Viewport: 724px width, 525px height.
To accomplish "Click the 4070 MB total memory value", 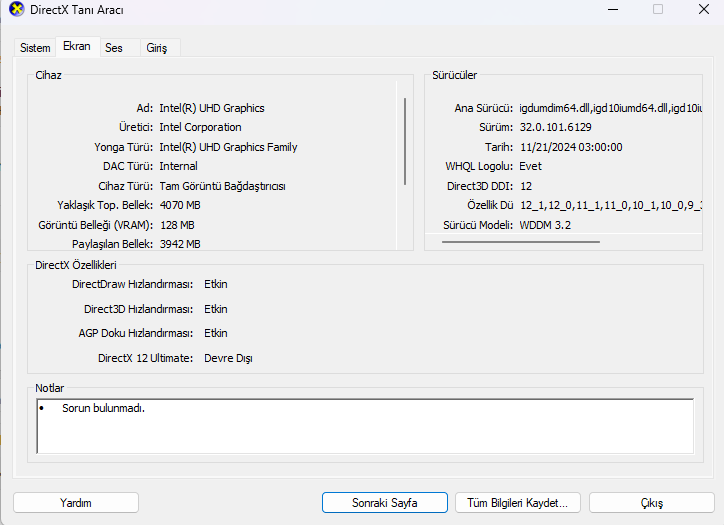I will pyautogui.click(x=180, y=205).
